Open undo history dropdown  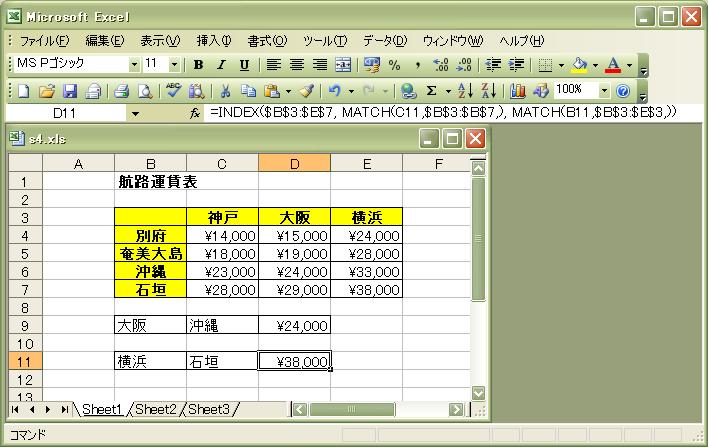[351, 91]
